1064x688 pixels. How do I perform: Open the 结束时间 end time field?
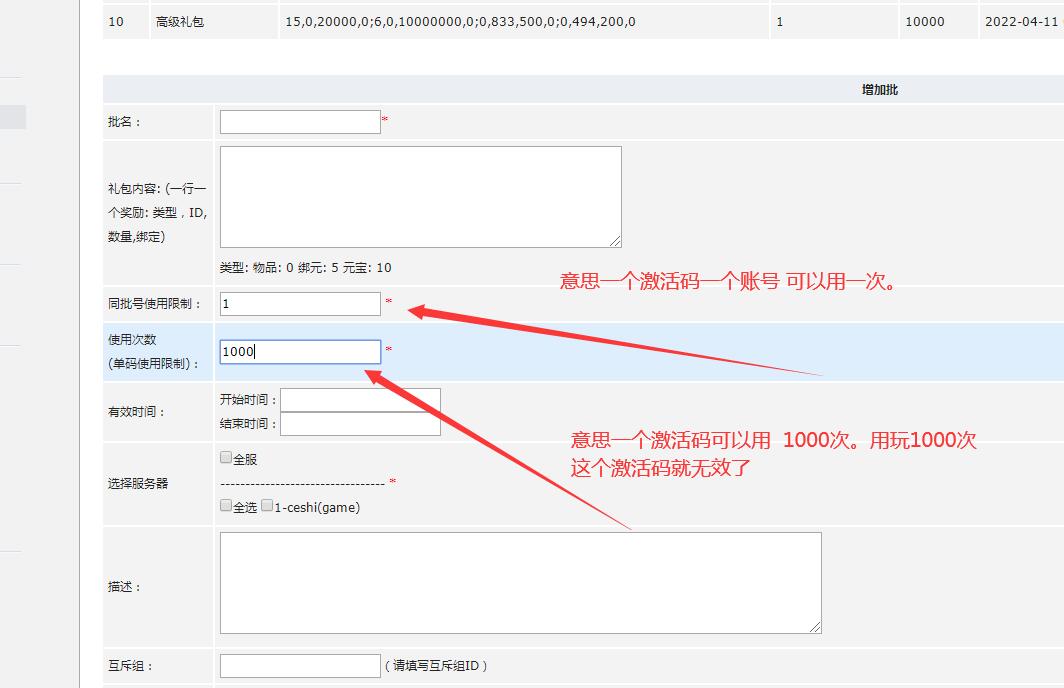click(360, 424)
